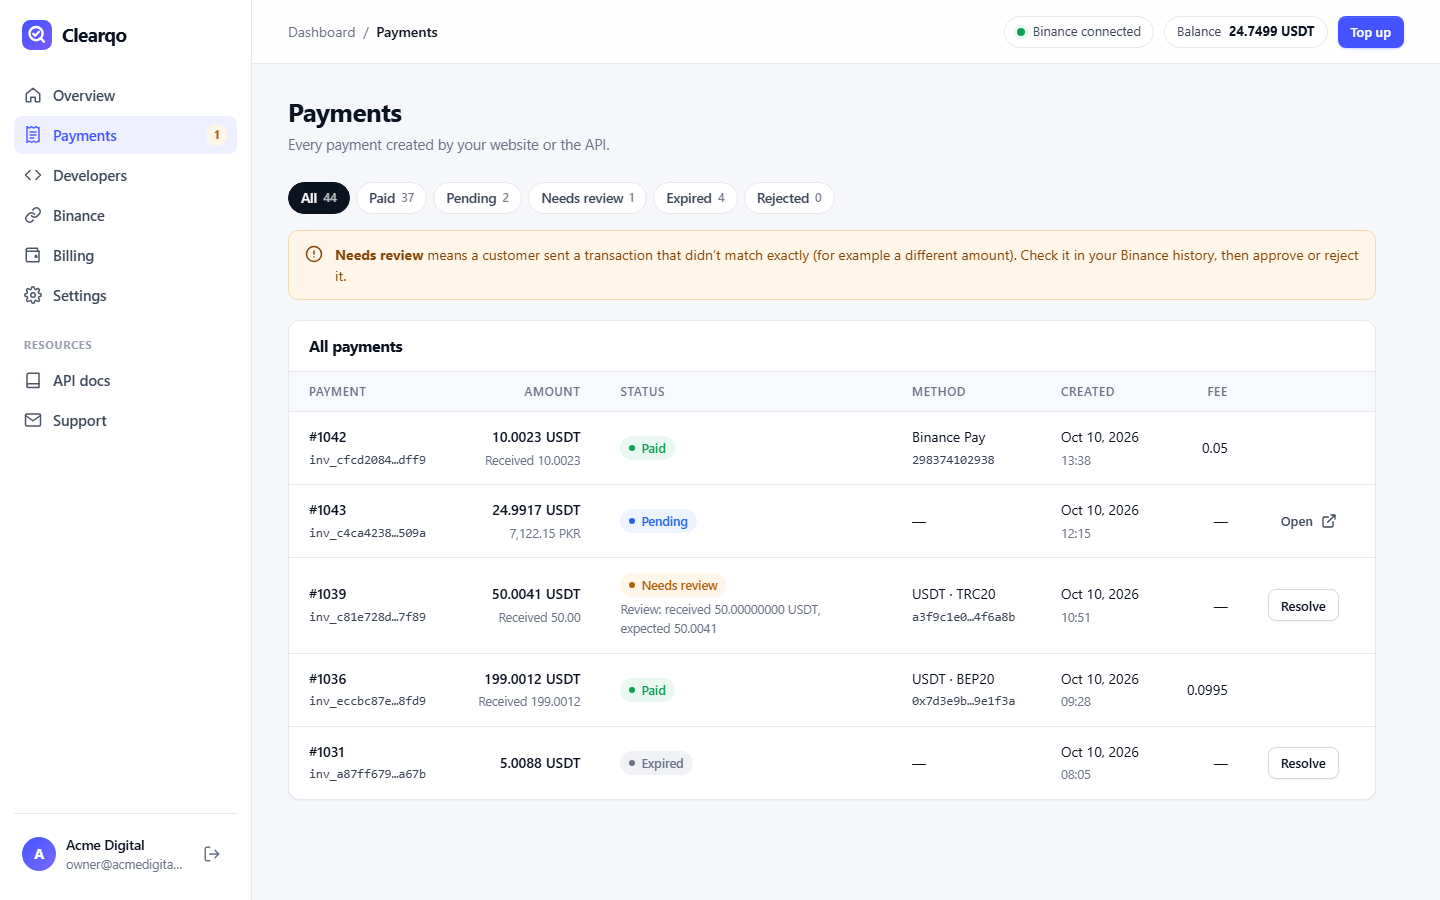Click the Needs review badge on #1039
Viewport: 1440px width, 900px height.
coord(673,585)
